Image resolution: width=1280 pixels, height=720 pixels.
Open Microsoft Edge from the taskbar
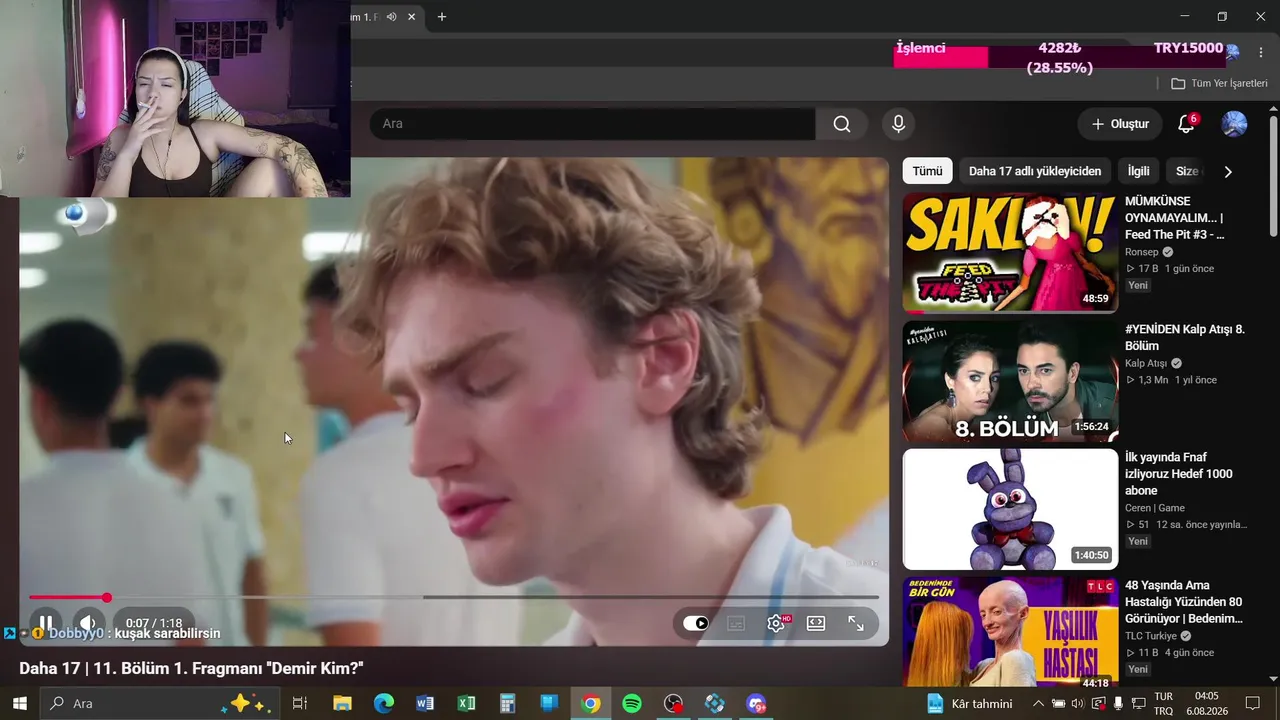click(x=384, y=703)
